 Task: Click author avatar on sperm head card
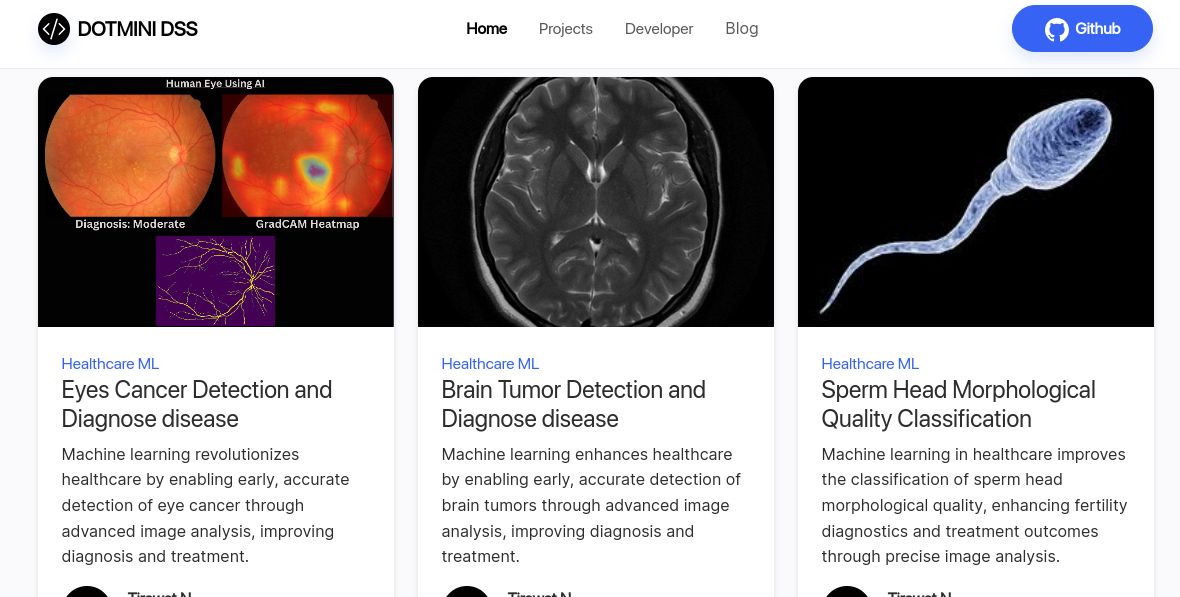tap(847, 591)
